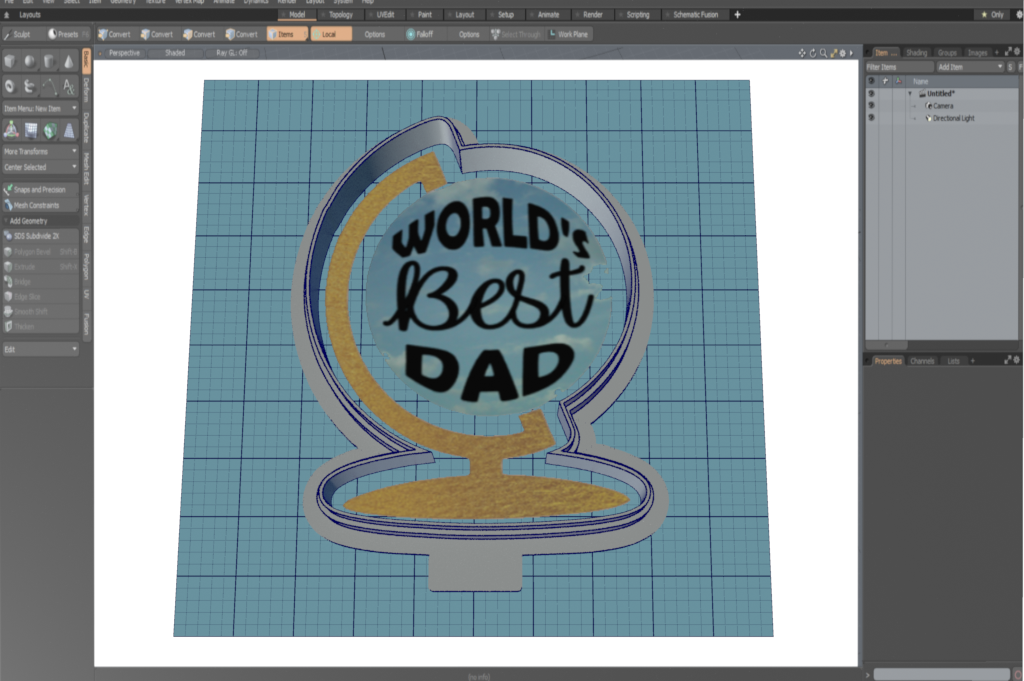
Task: Open the Center Selected dropdown
Action: pyautogui.click(x=40, y=167)
